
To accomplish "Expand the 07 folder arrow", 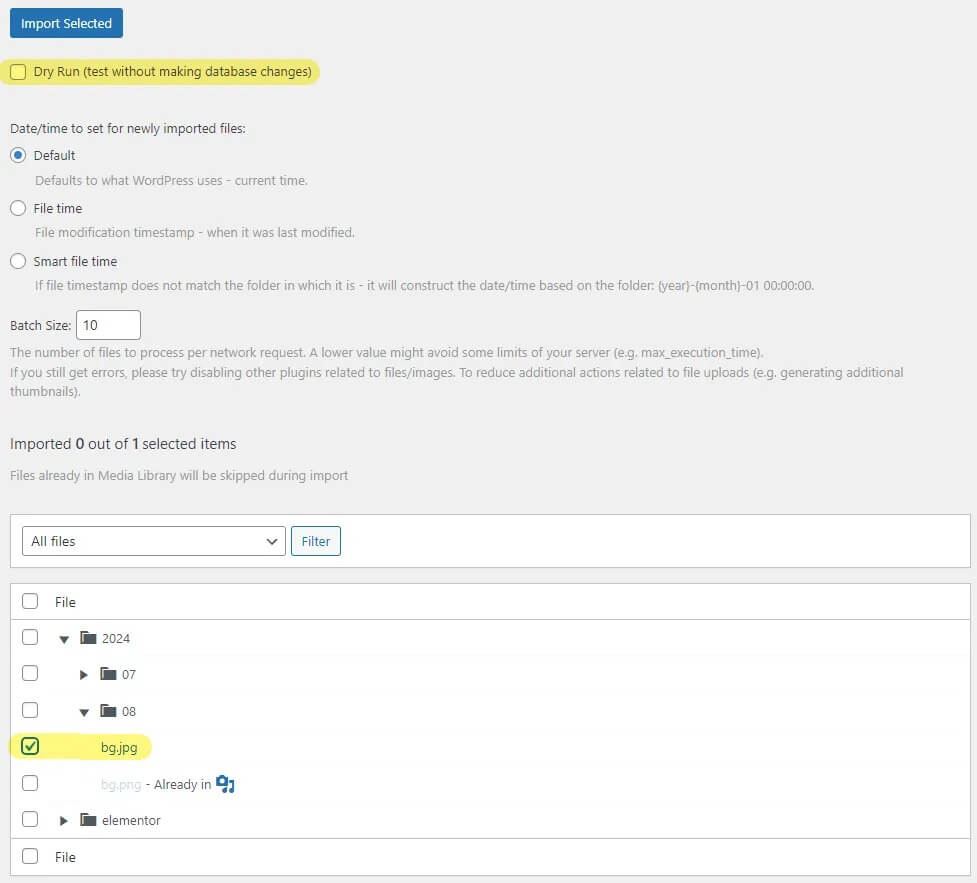I will [x=84, y=675].
